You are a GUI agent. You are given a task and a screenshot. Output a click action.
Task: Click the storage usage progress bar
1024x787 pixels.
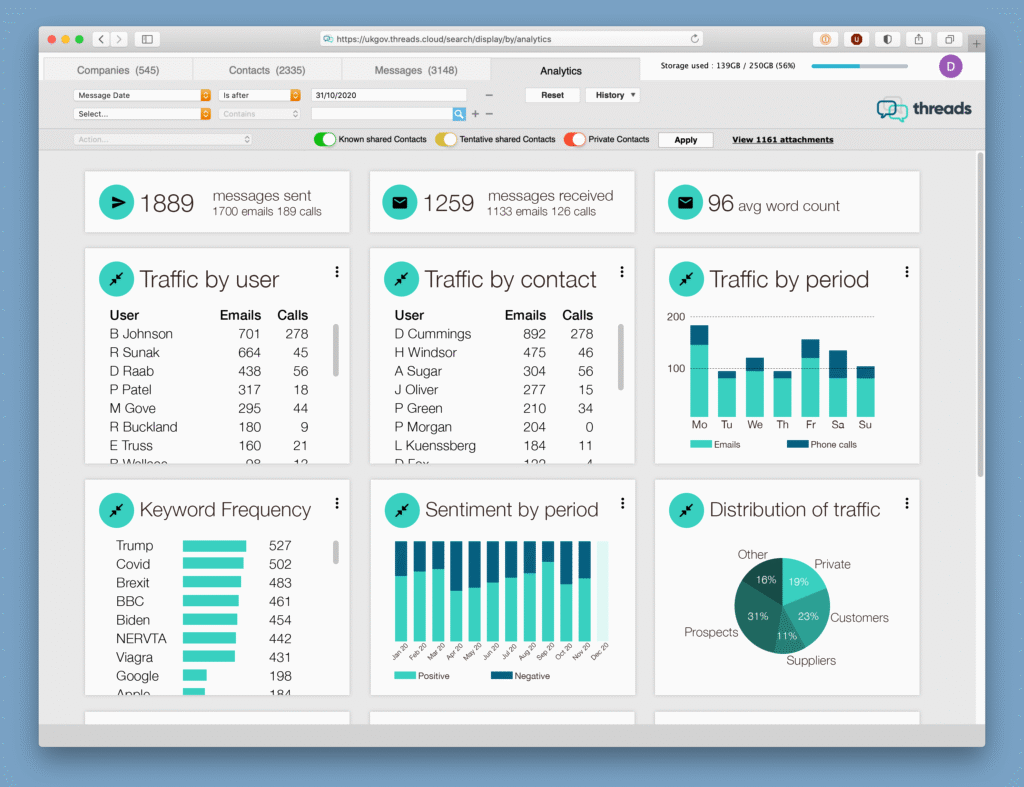point(860,68)
